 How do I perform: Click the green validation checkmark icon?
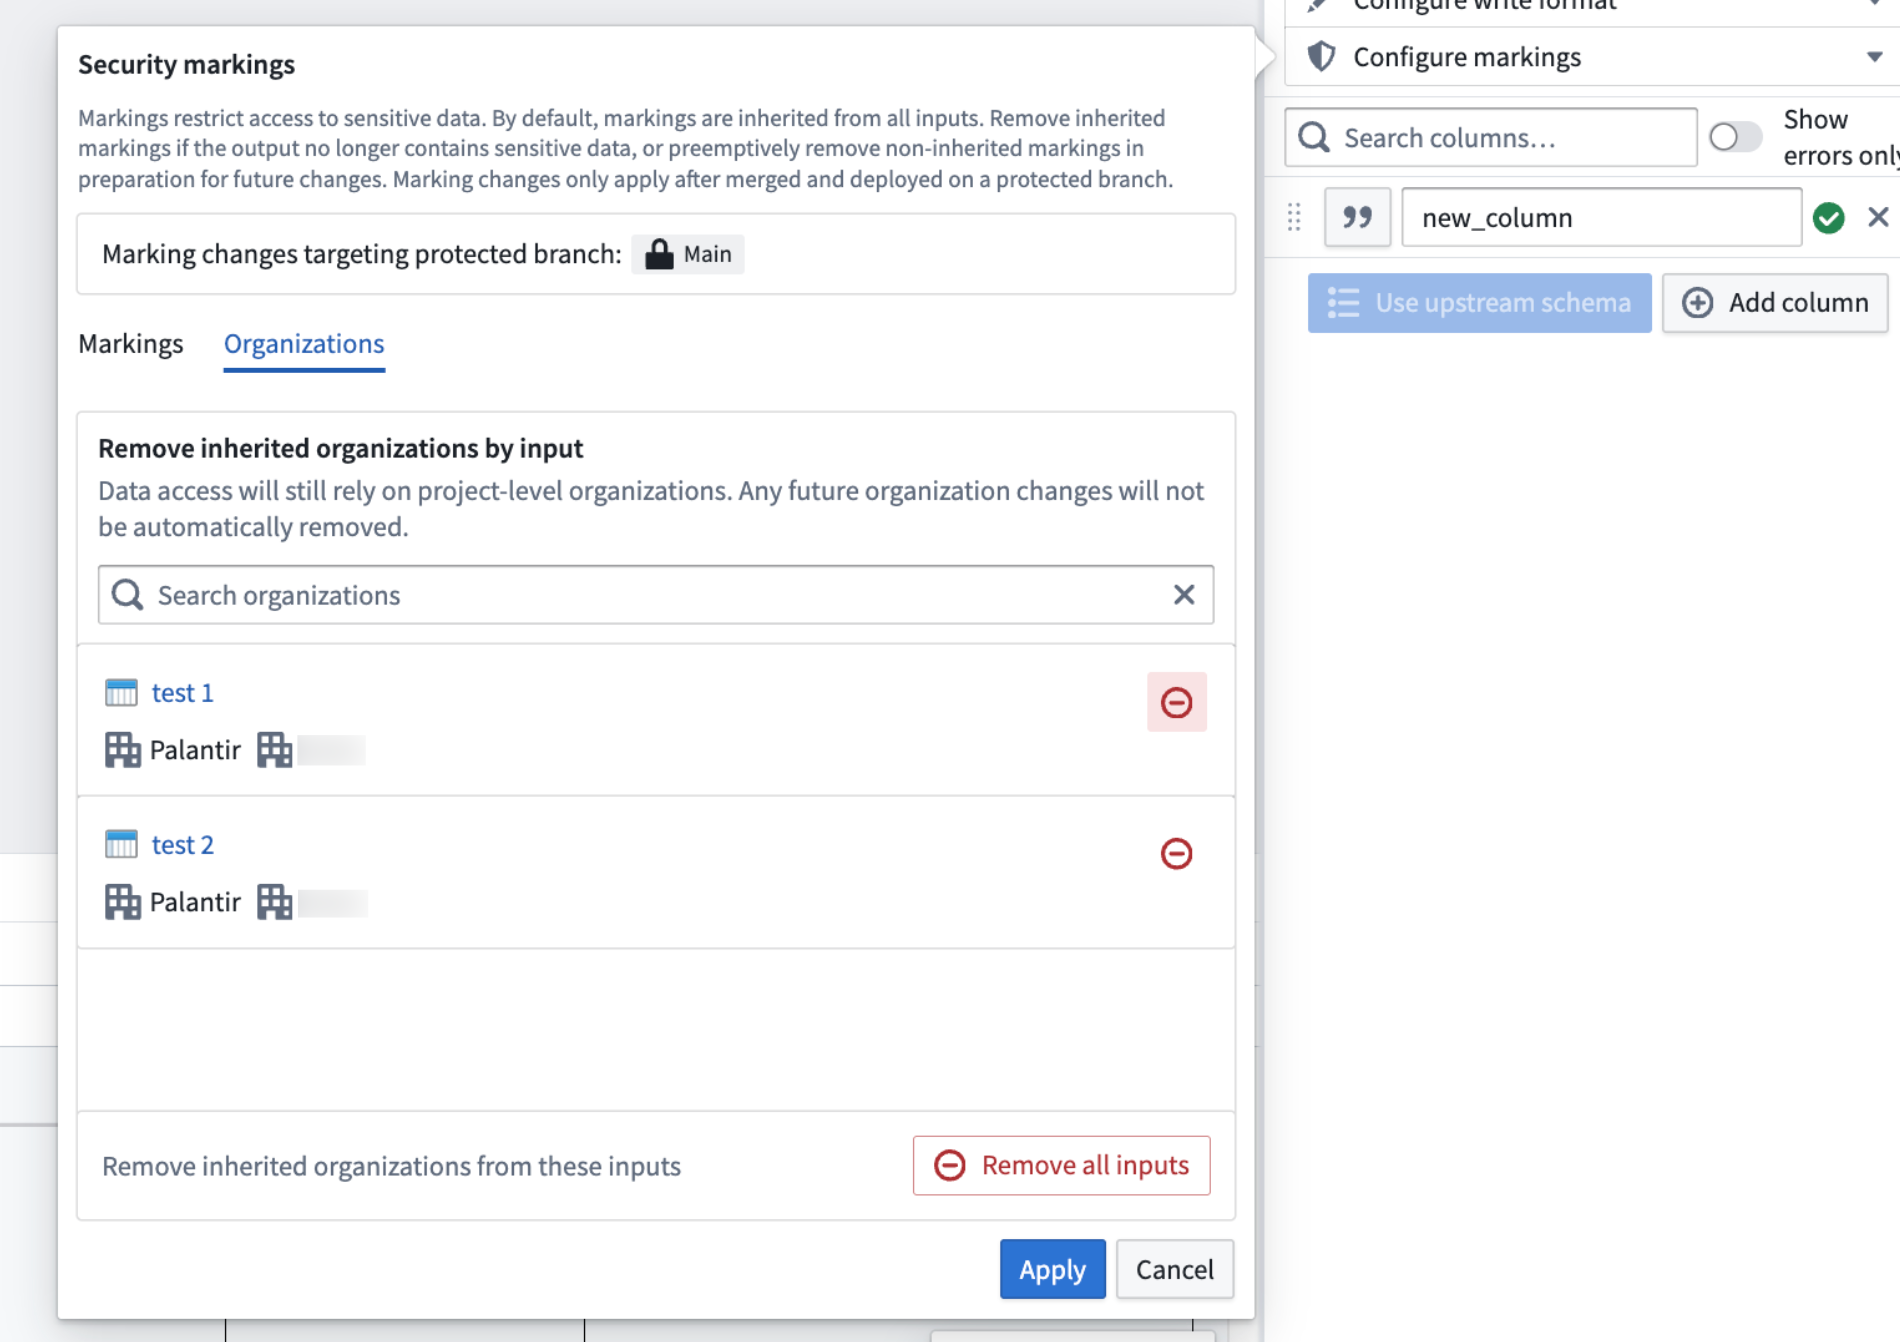(x=1829, y=217)
